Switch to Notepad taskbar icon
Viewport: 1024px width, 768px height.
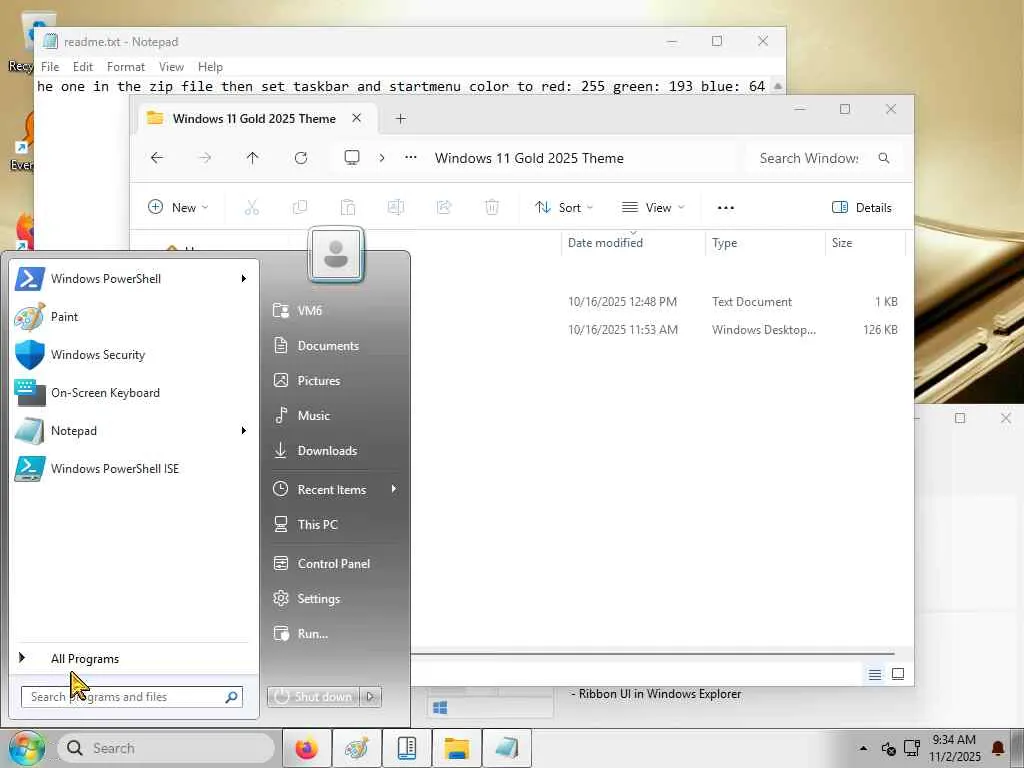506,748
